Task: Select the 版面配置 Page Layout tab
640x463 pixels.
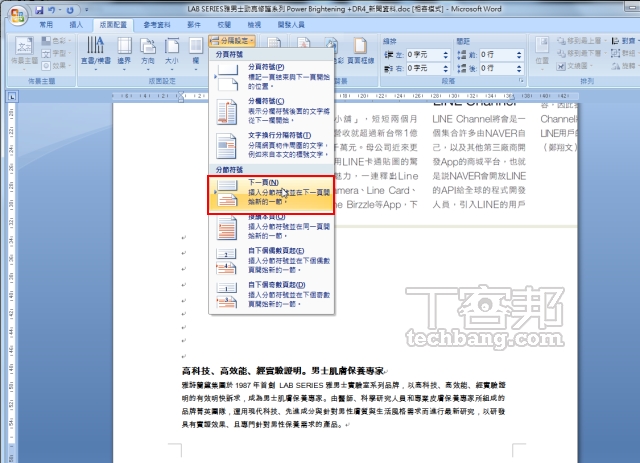Action: (113, 25)
